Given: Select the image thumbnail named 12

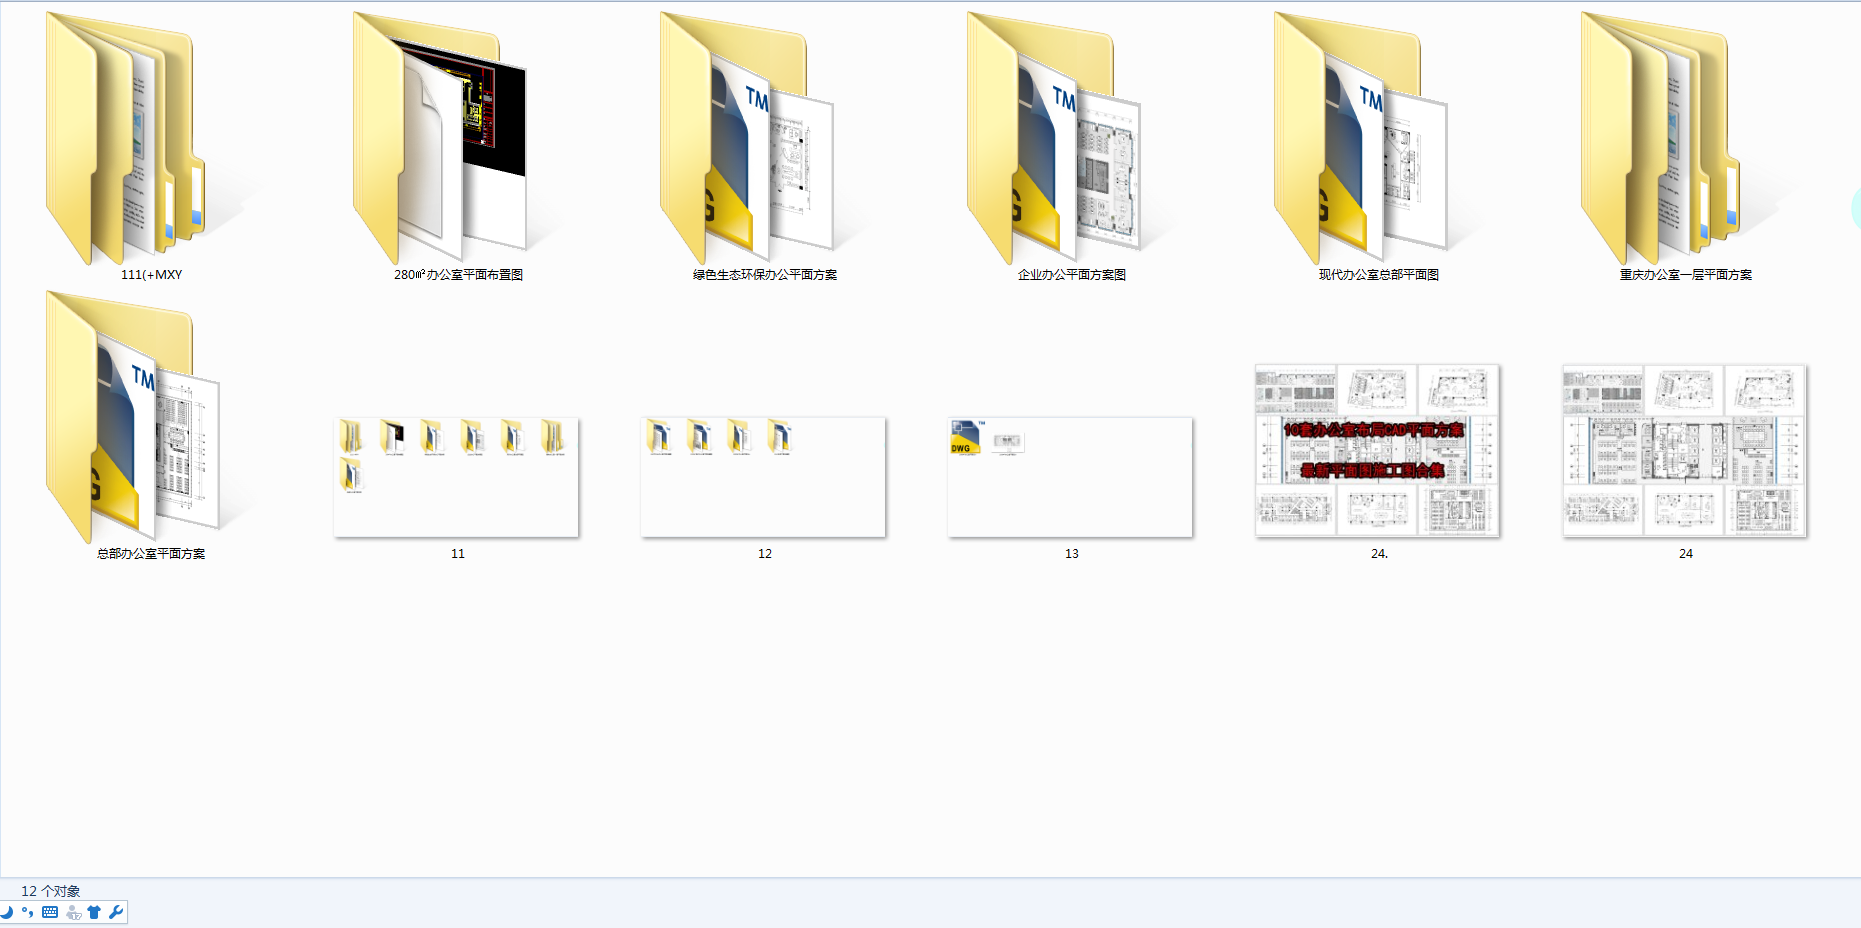Looking at the screenshot, I should point(764,477).
